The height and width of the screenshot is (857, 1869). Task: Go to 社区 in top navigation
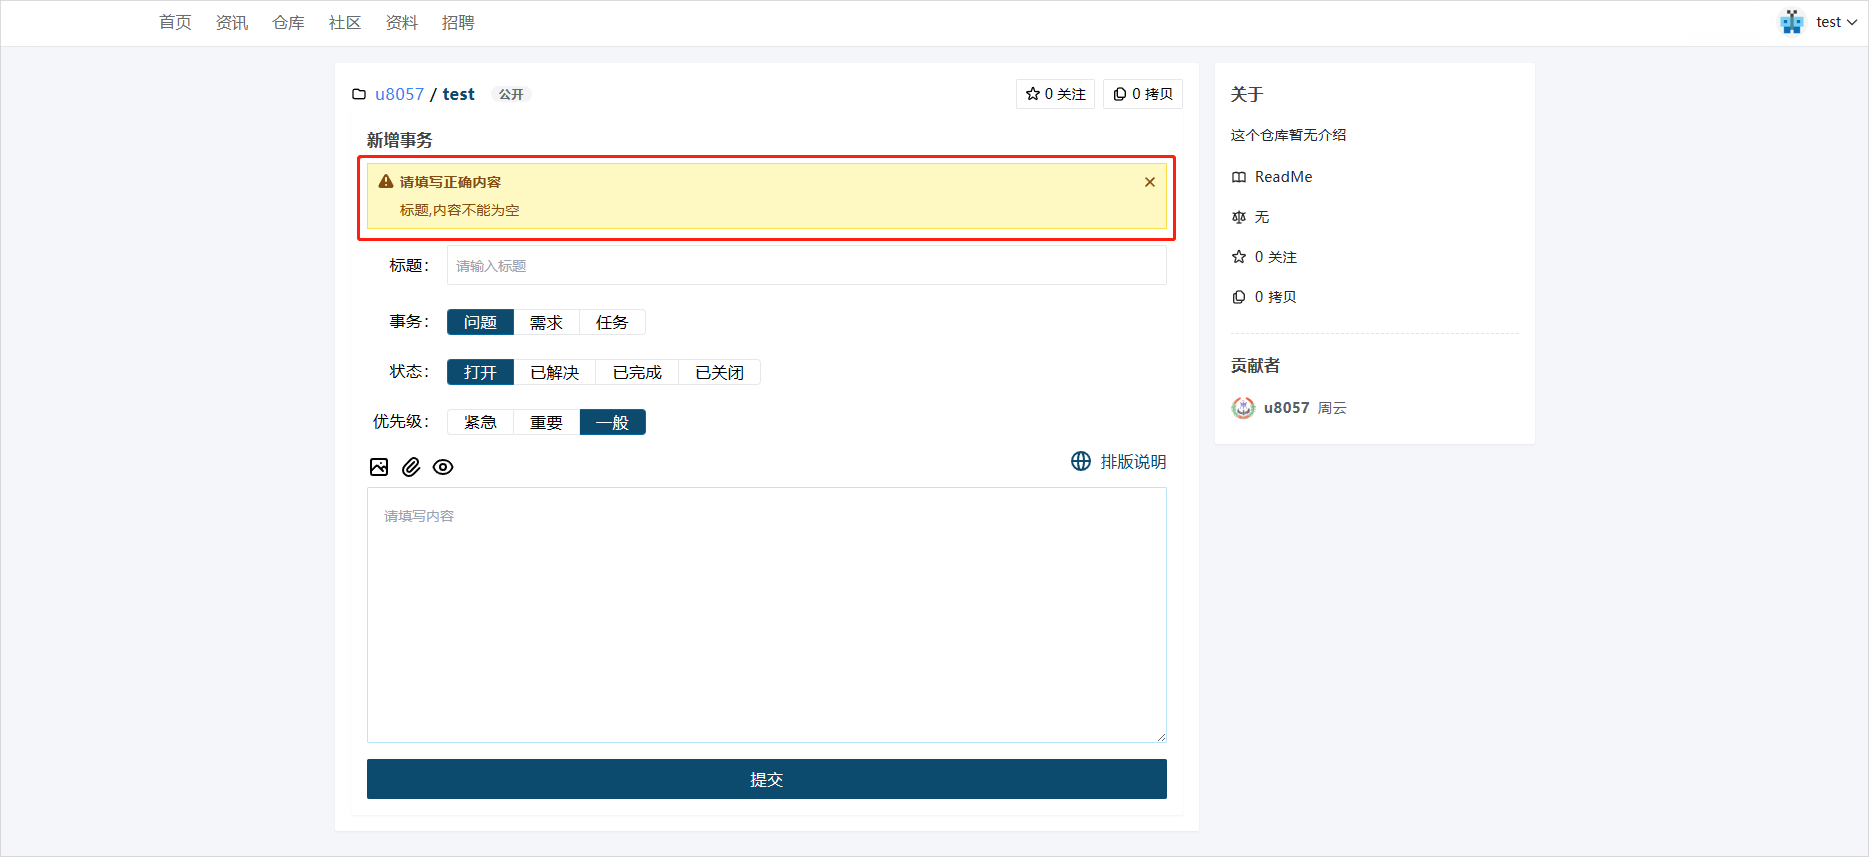point(345,22)
